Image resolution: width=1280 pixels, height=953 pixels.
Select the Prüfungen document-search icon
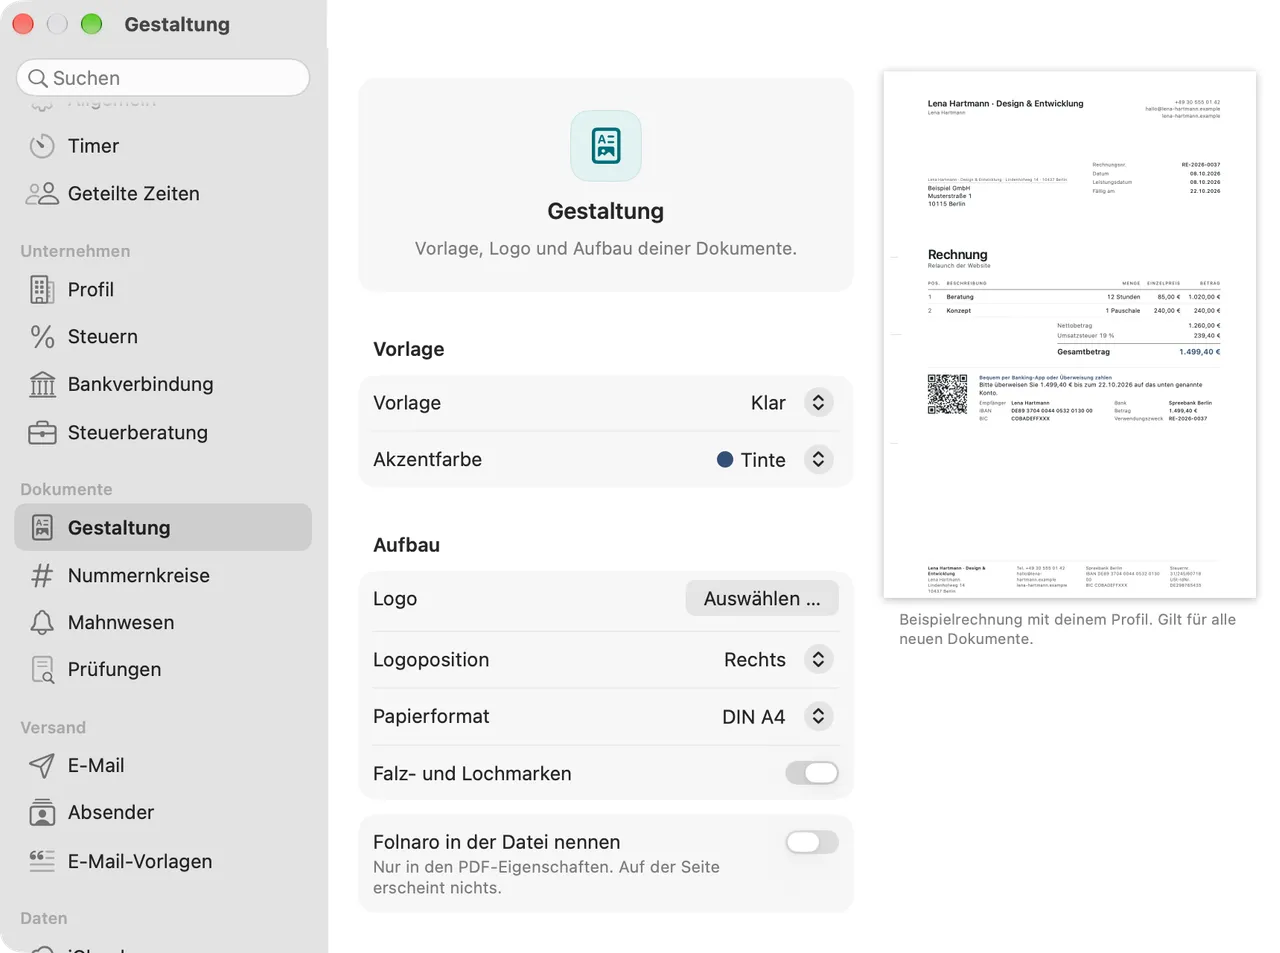pos(42,670)
